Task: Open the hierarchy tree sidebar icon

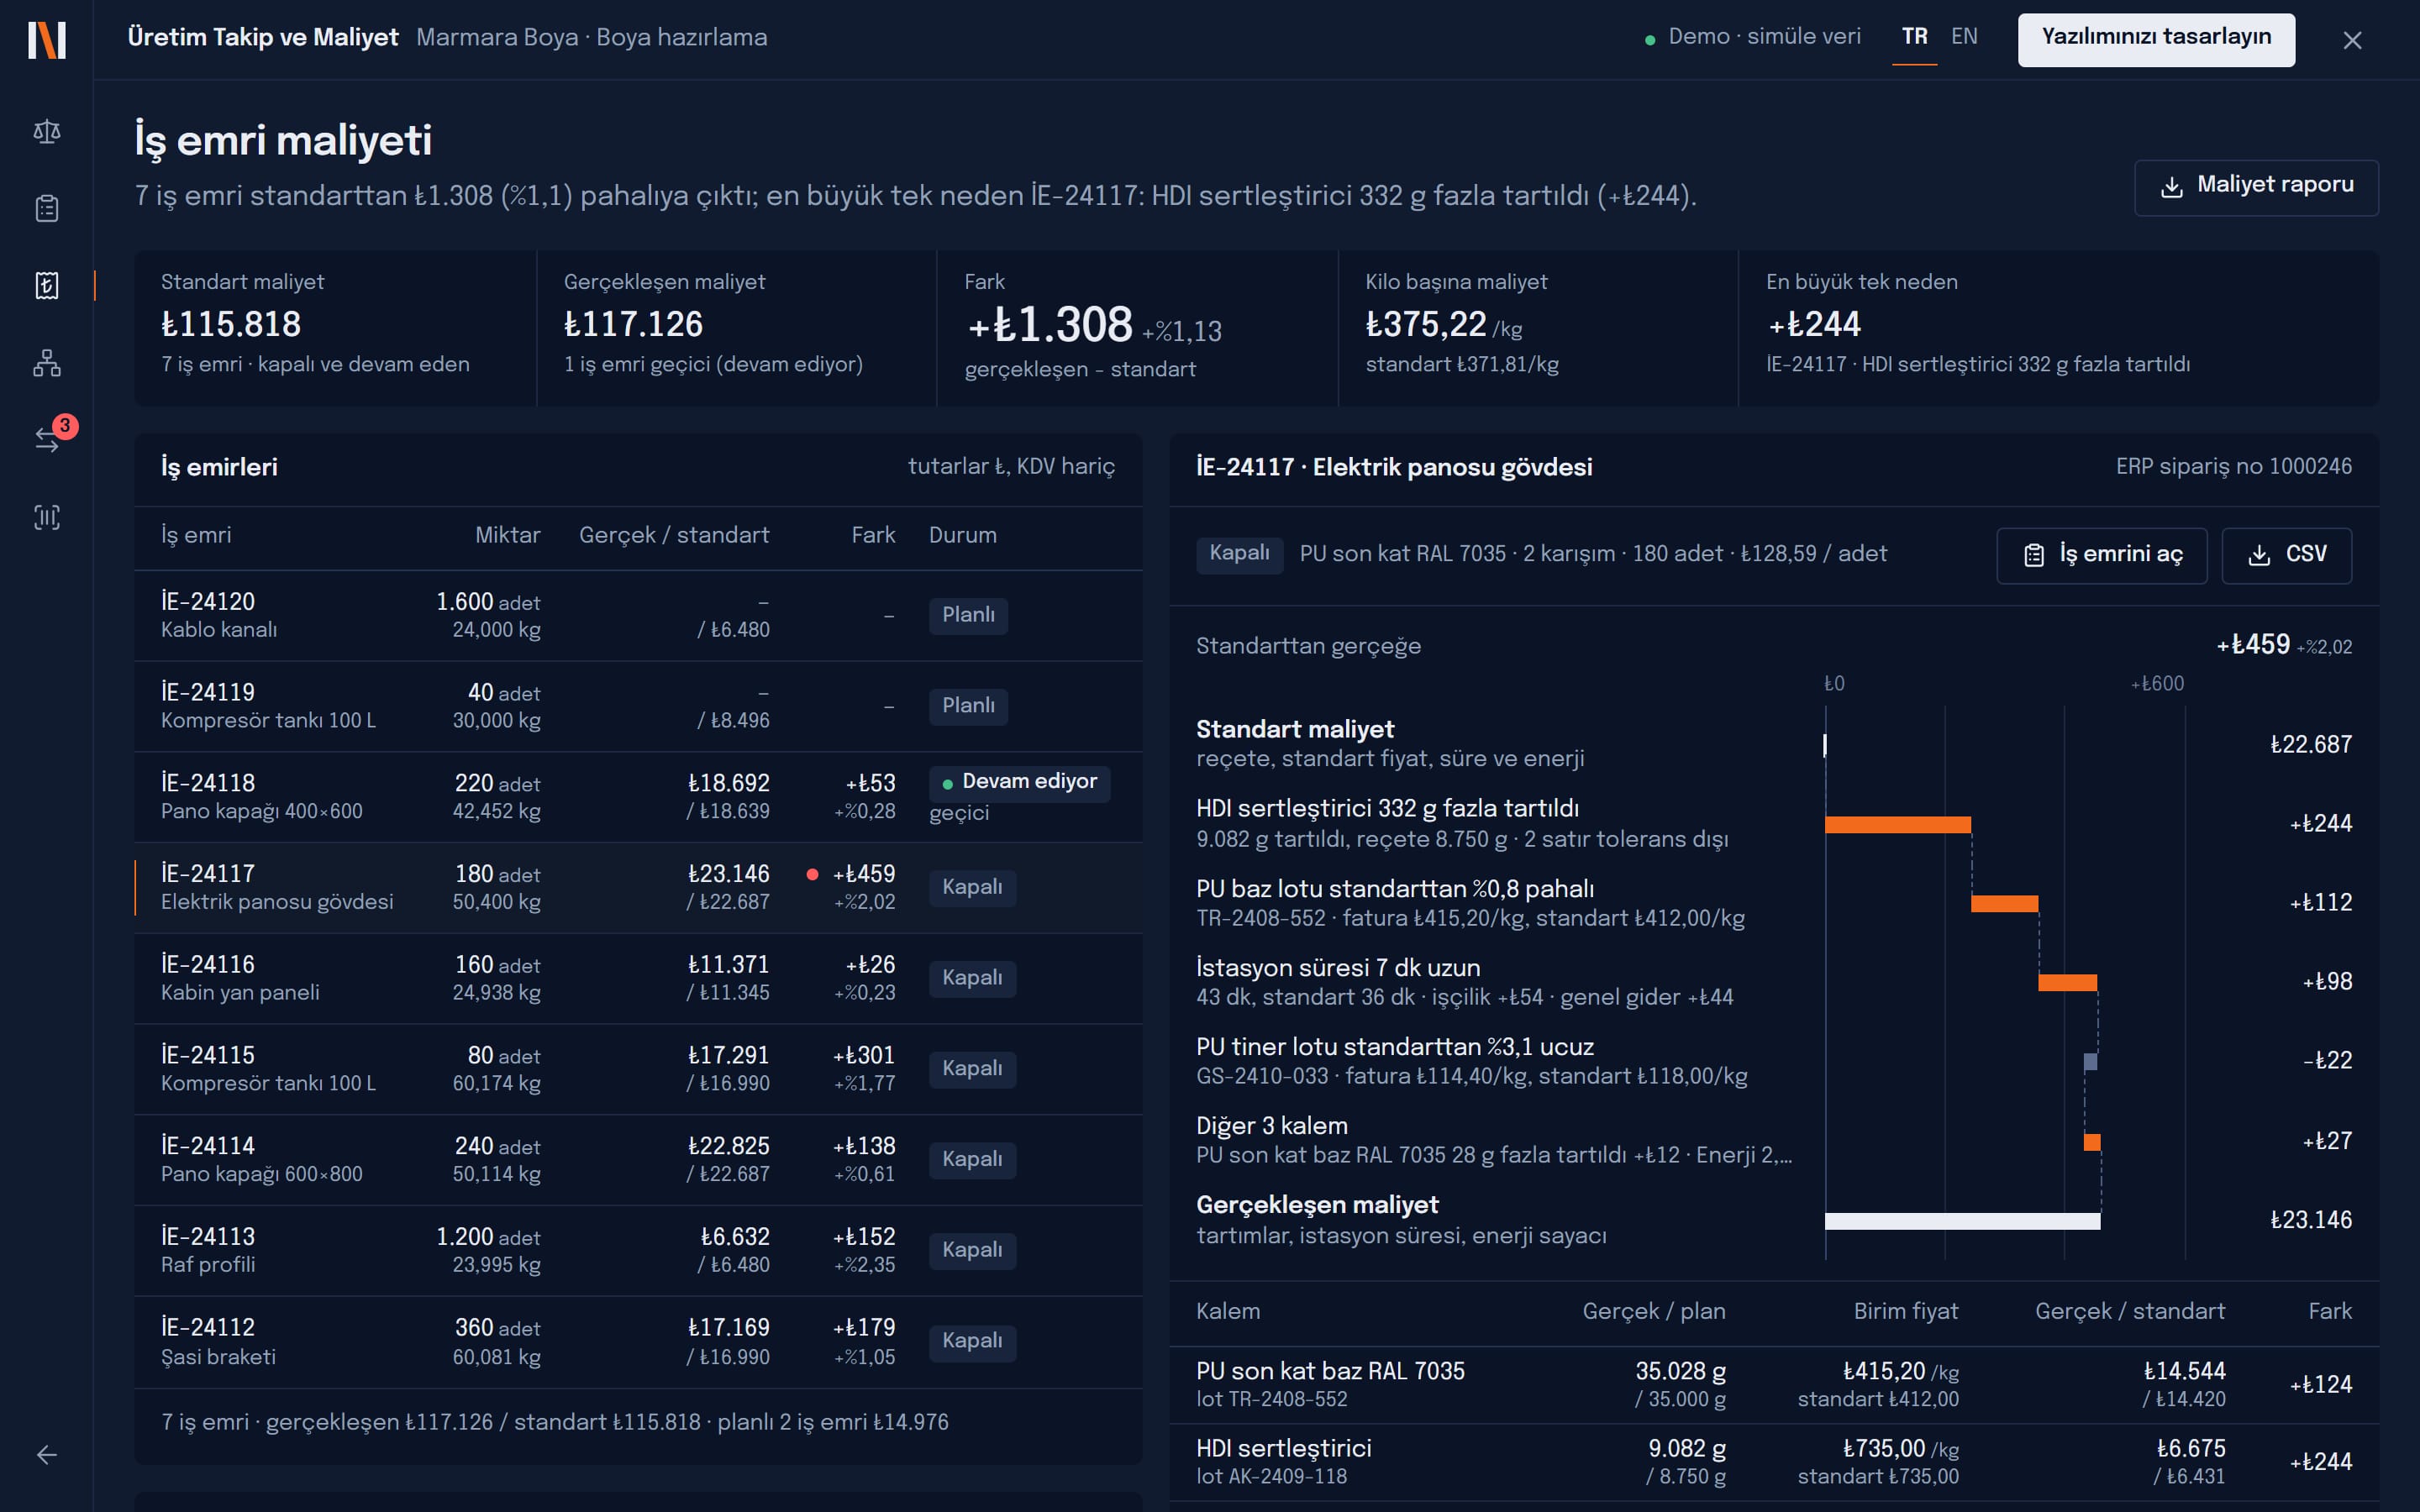Action: [47, 362]
